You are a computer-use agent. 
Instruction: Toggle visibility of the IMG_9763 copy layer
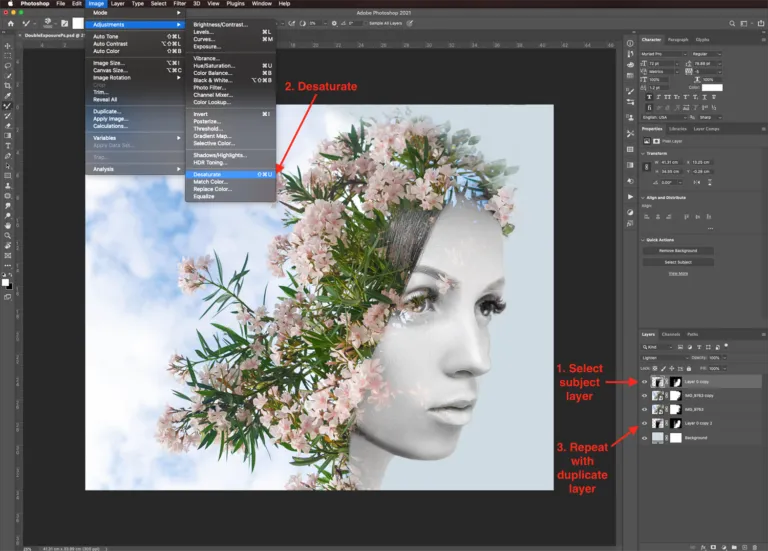pyautogui.click(x=645, y=396)
